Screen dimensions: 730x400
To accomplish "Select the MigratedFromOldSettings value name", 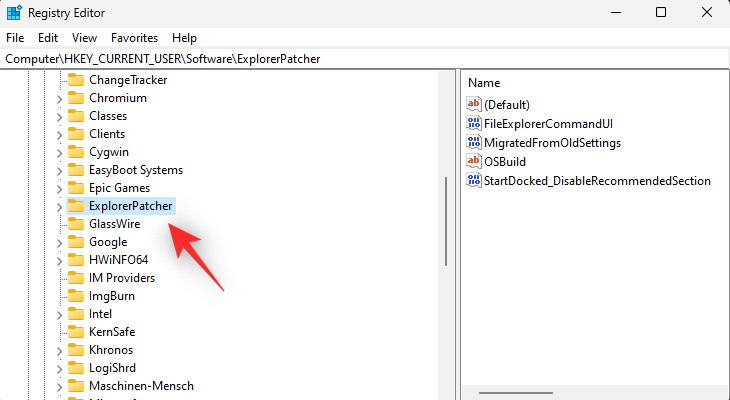I will 553,143.
